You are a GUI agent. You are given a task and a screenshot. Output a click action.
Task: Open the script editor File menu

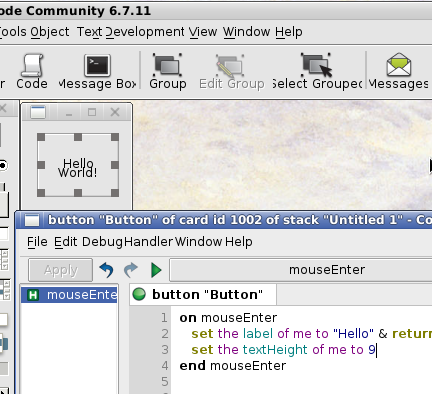(x=37, y=241)
